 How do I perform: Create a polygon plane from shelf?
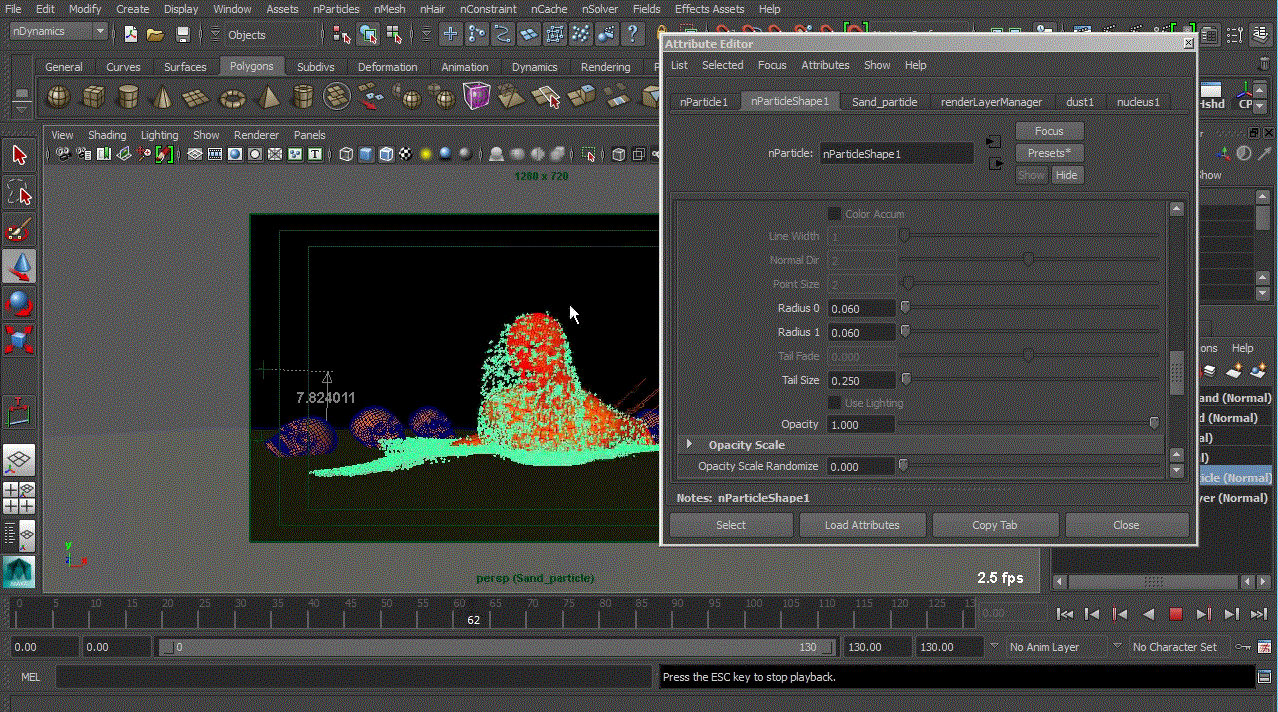[198, 97]
